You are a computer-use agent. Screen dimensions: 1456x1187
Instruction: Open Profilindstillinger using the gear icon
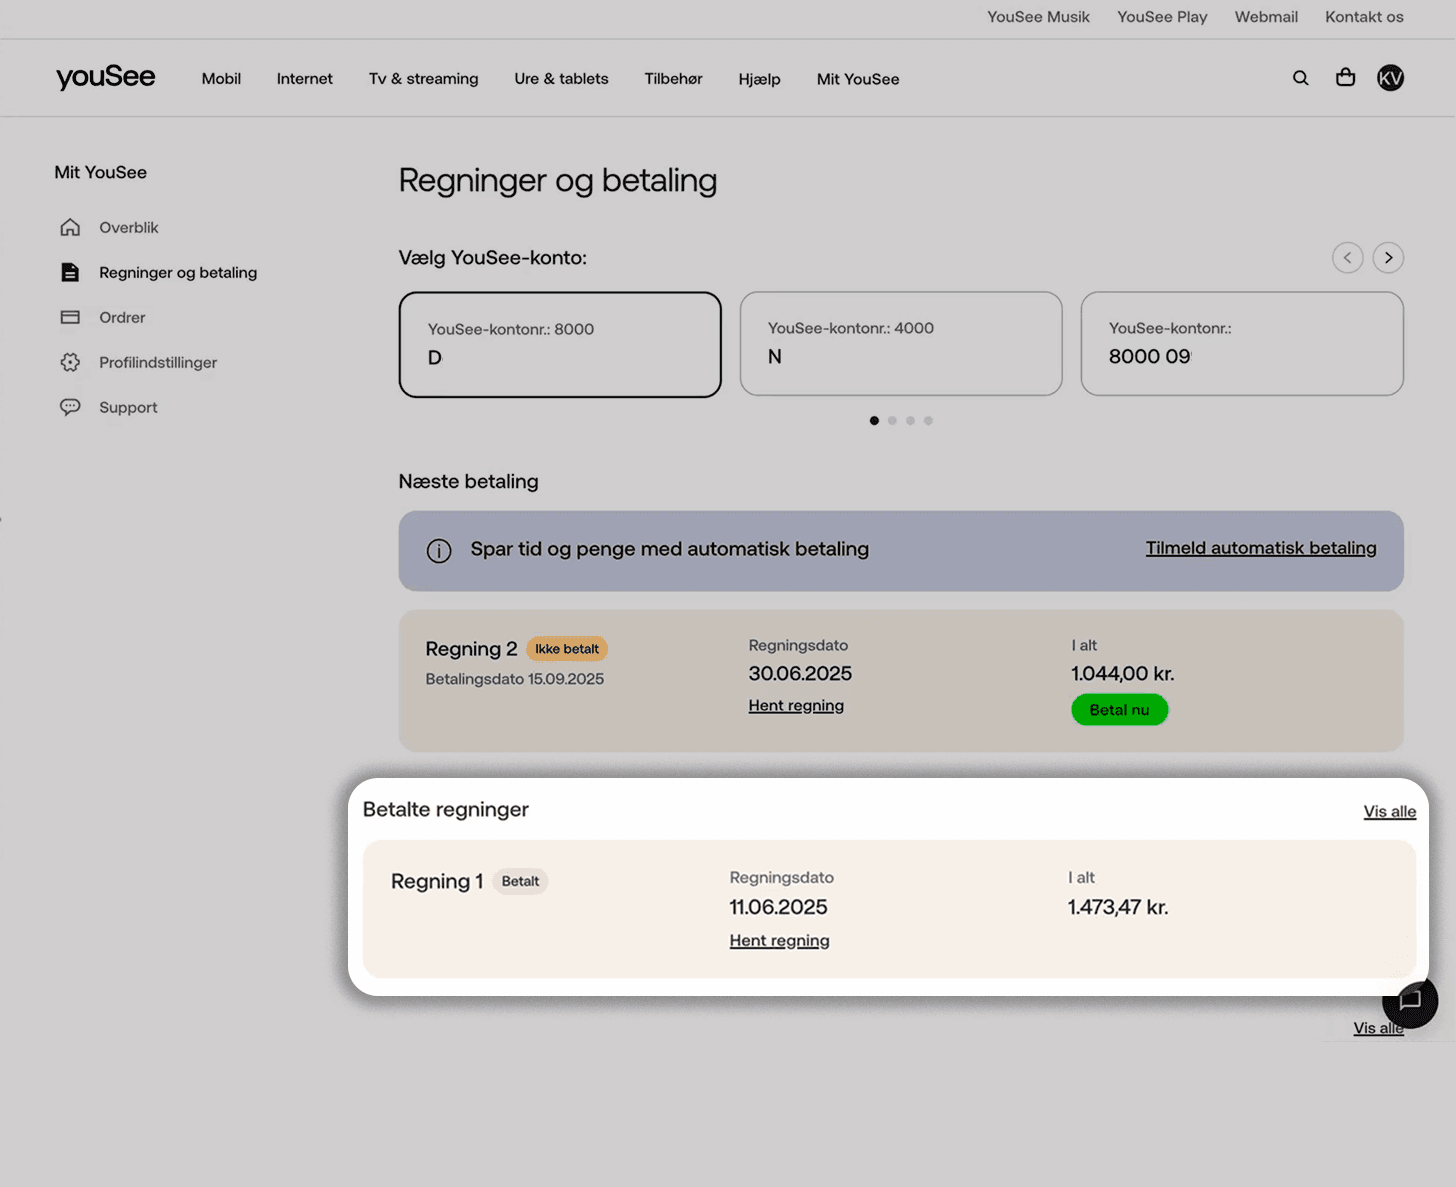[x=70, y=362]
